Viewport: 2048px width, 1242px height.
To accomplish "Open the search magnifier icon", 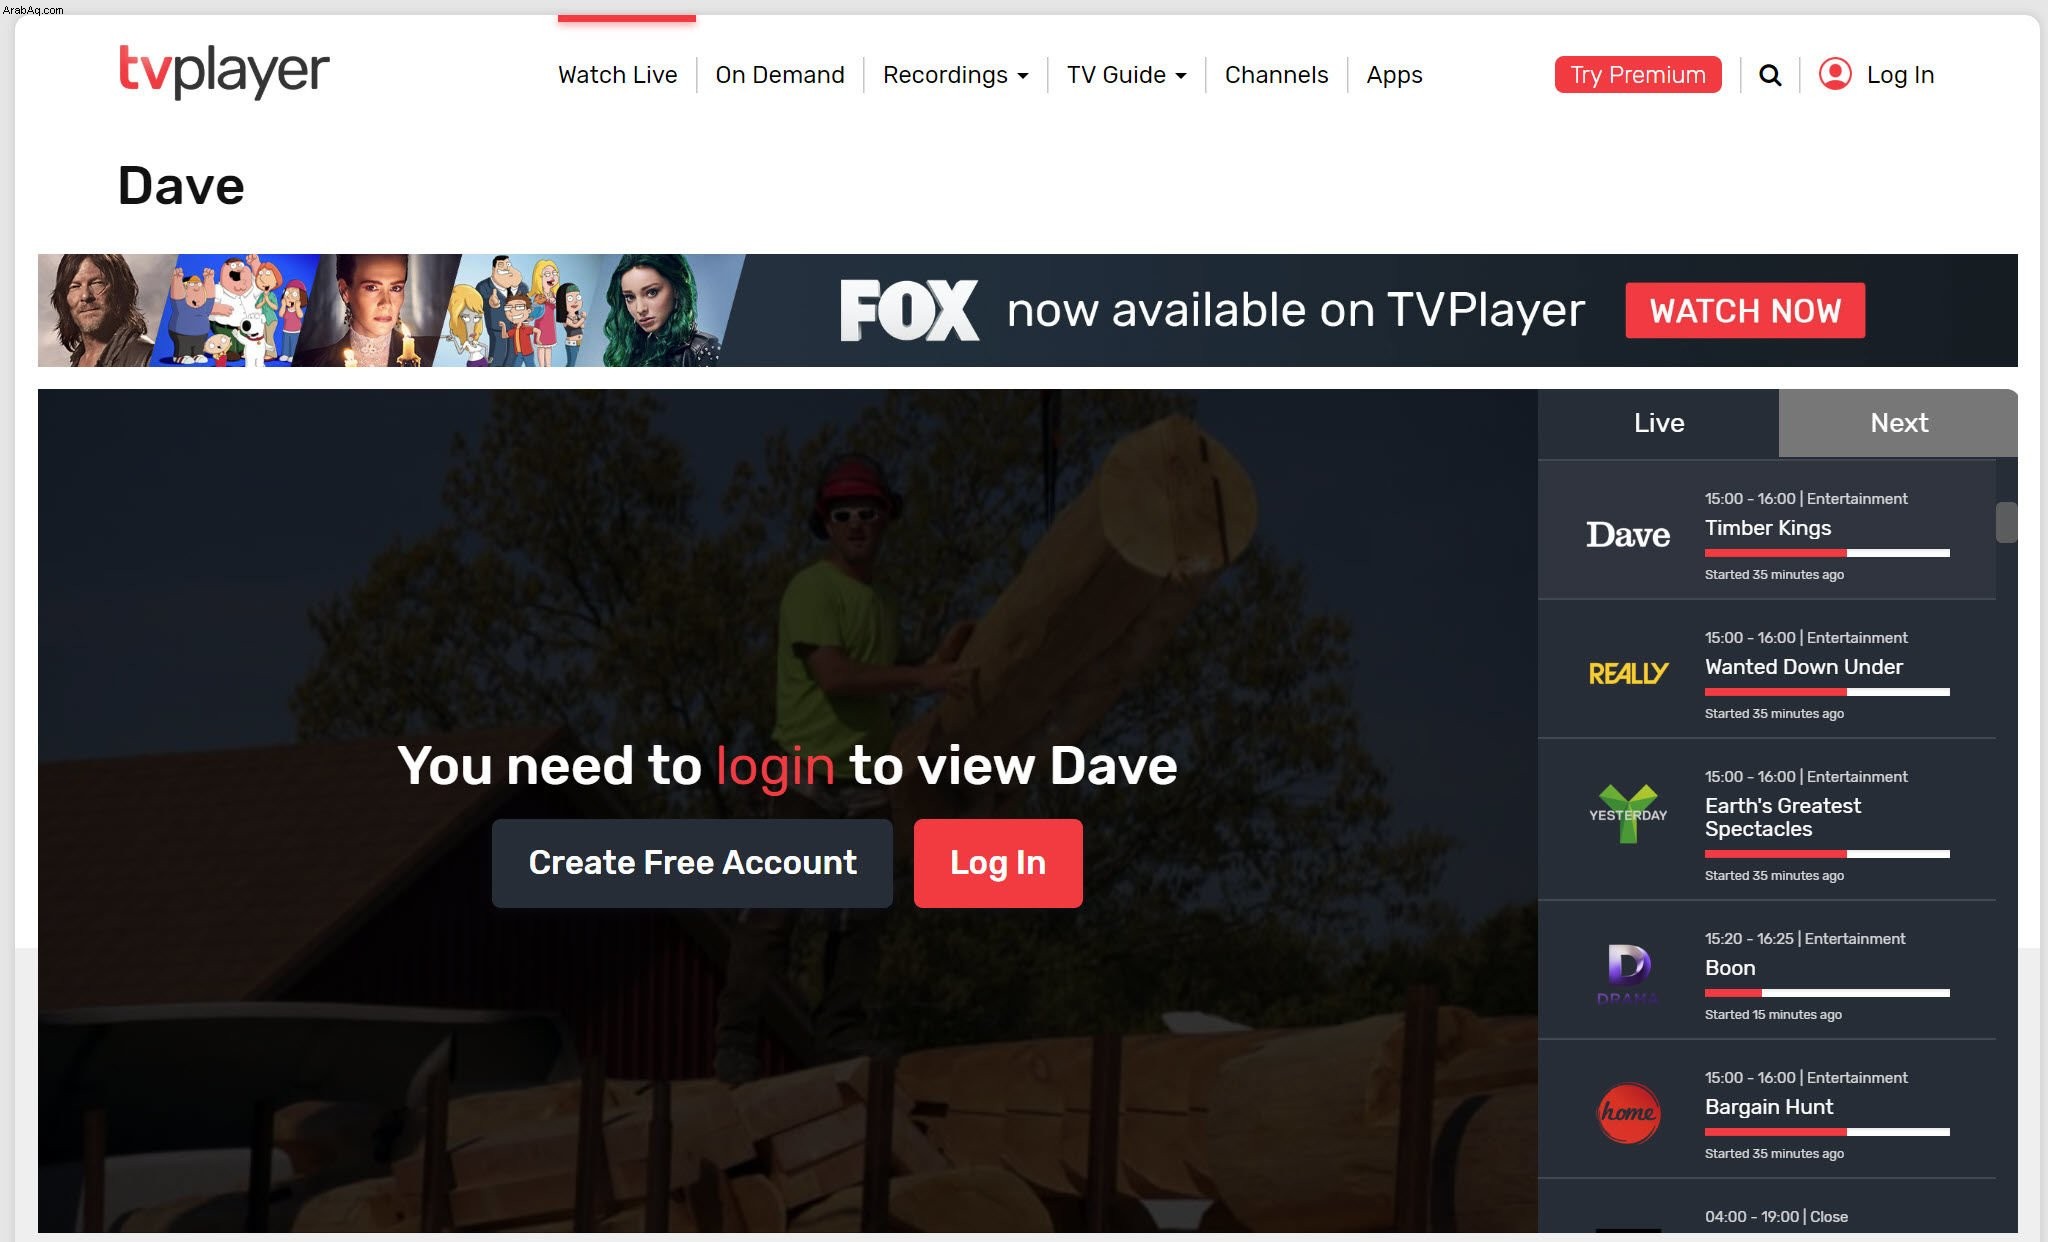I will tap(1770, 75).
